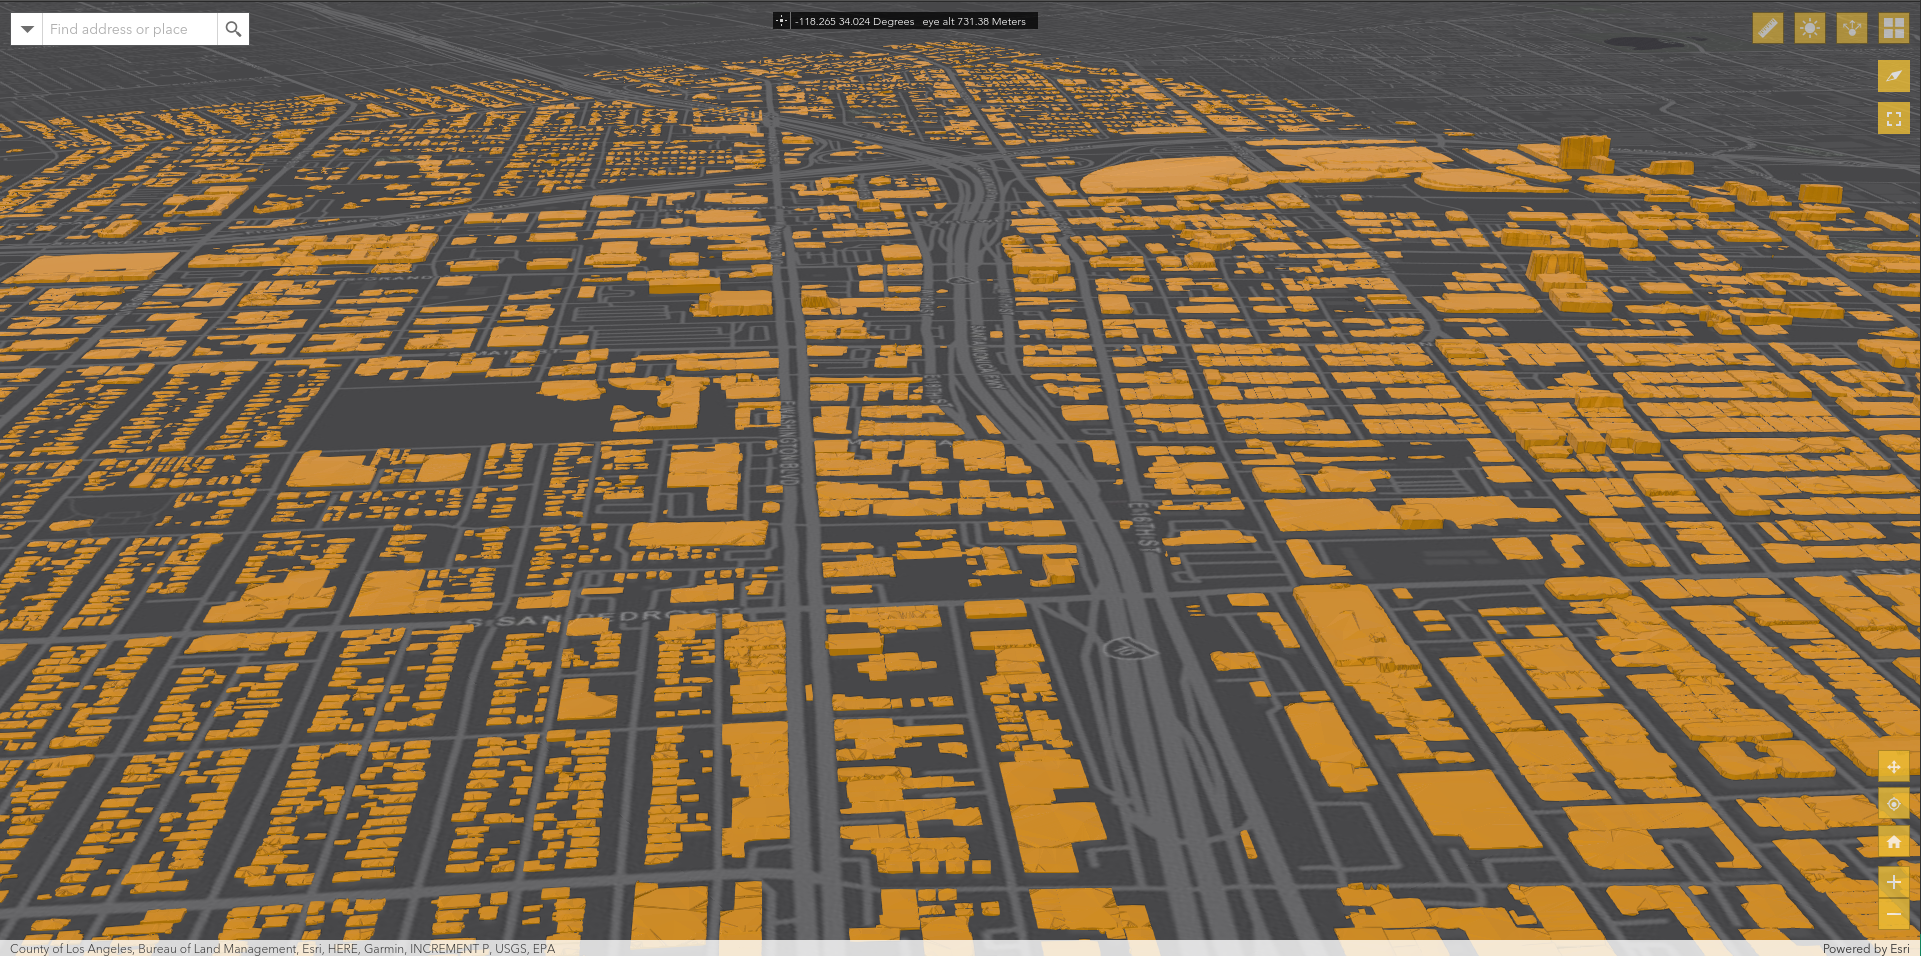Open the Measurement ruler tool

click(1768, 28)
